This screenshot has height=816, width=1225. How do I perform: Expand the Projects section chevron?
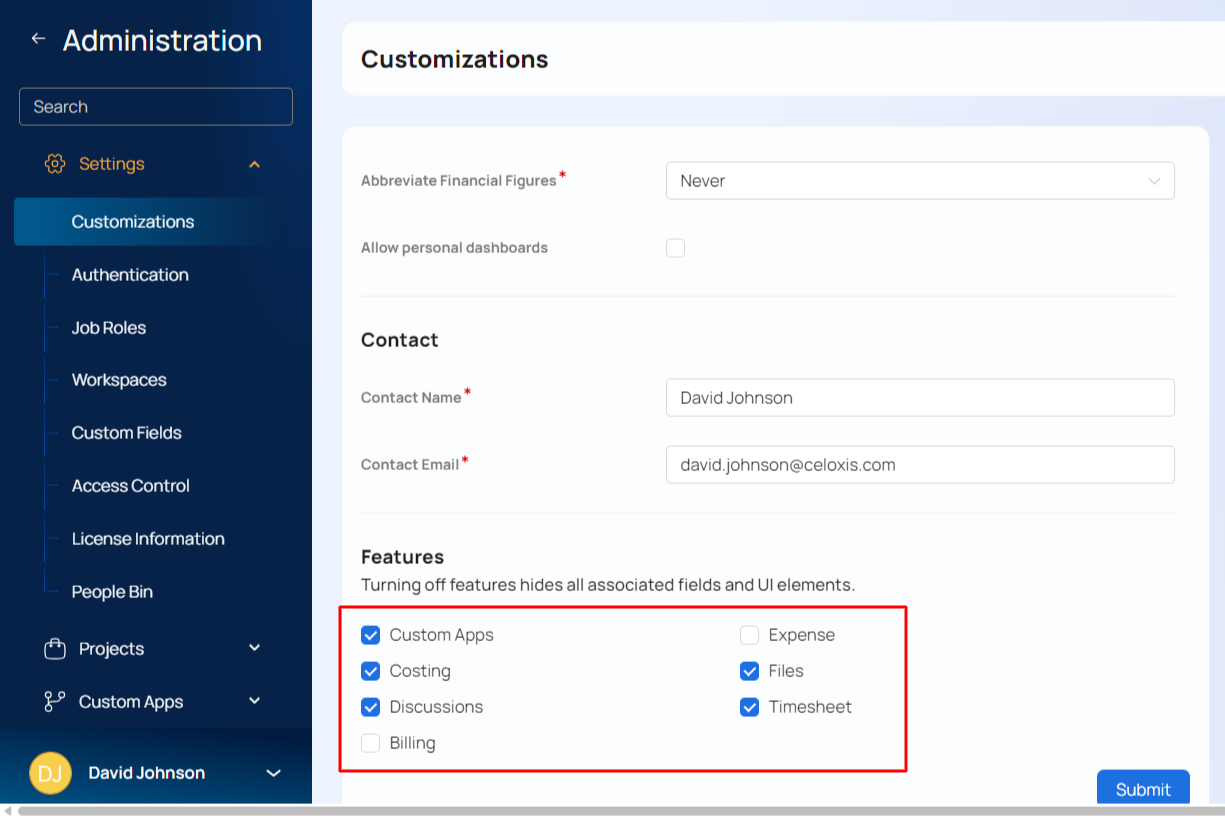click(254, 648)
